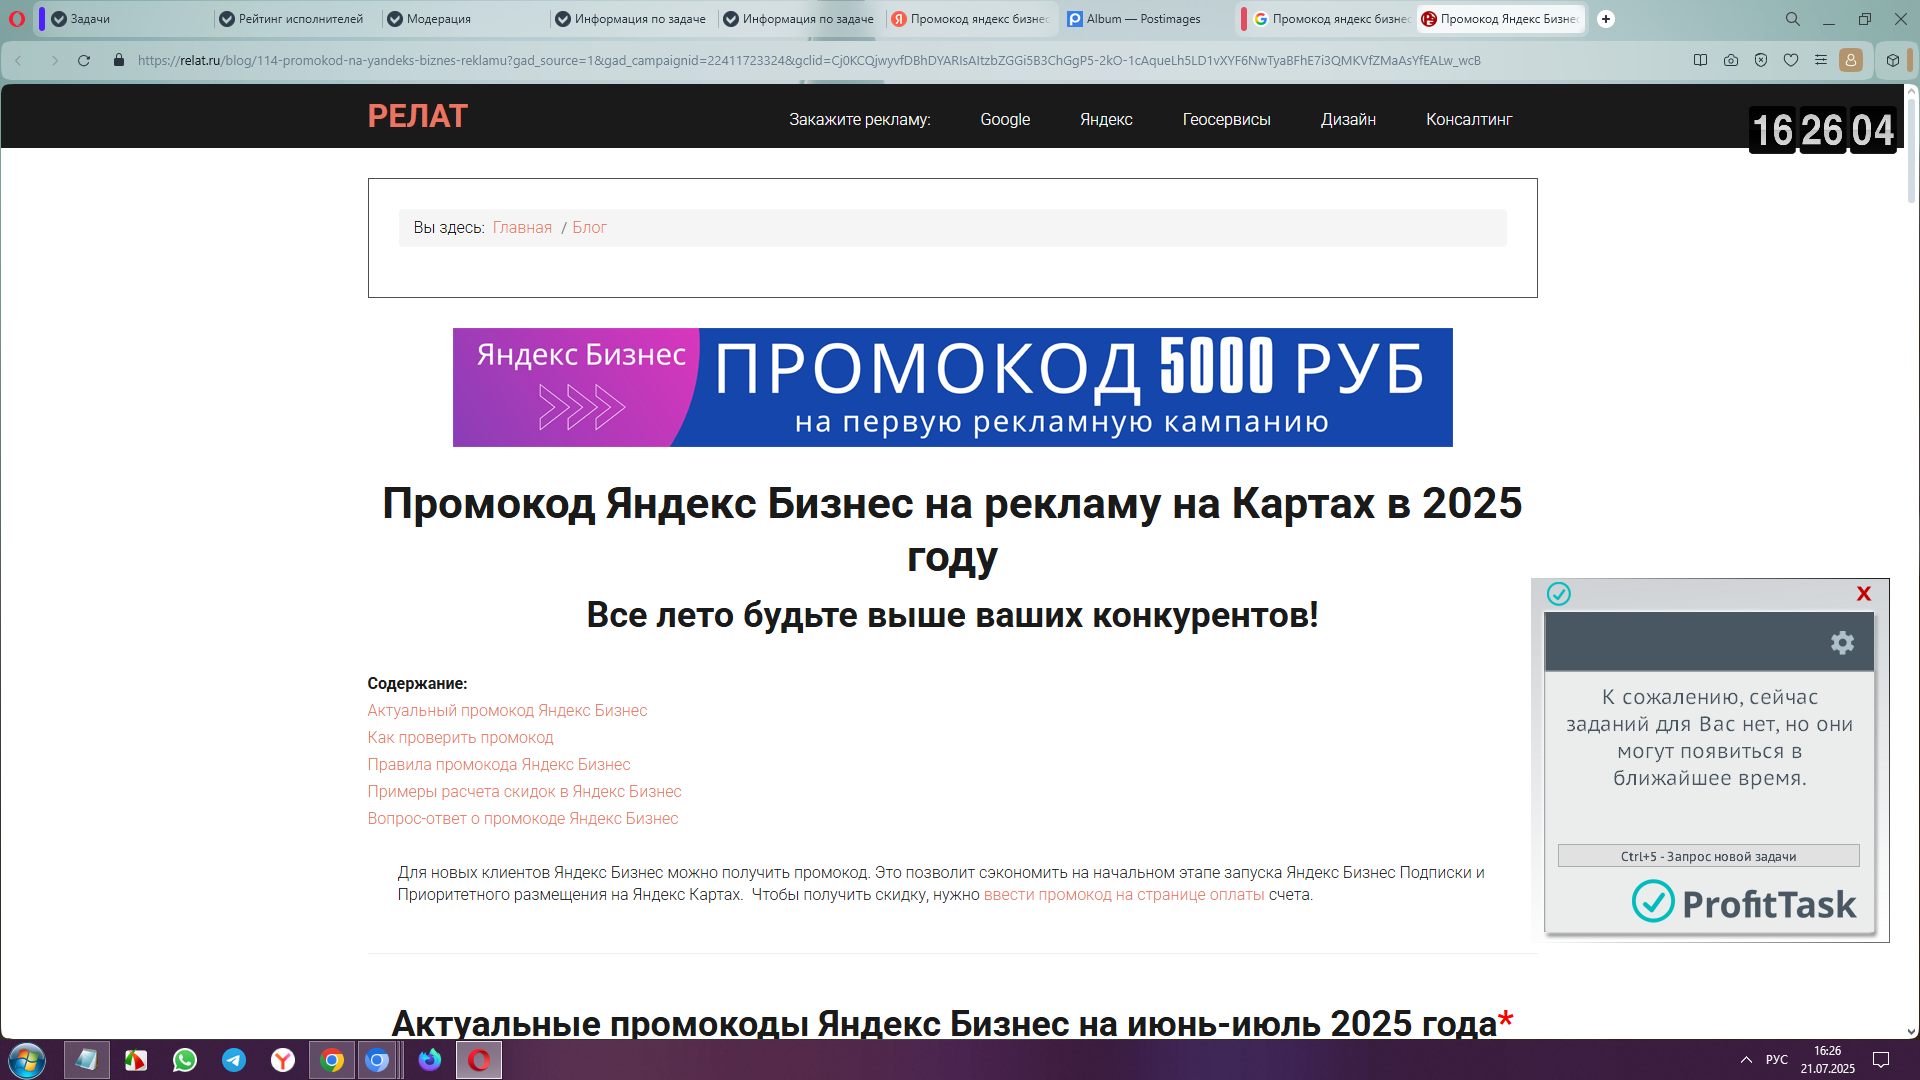Open the Google menu item in site header
Viewport: 1920px width, 1080px height.
pyautogui.click(x=1005, y=119)
